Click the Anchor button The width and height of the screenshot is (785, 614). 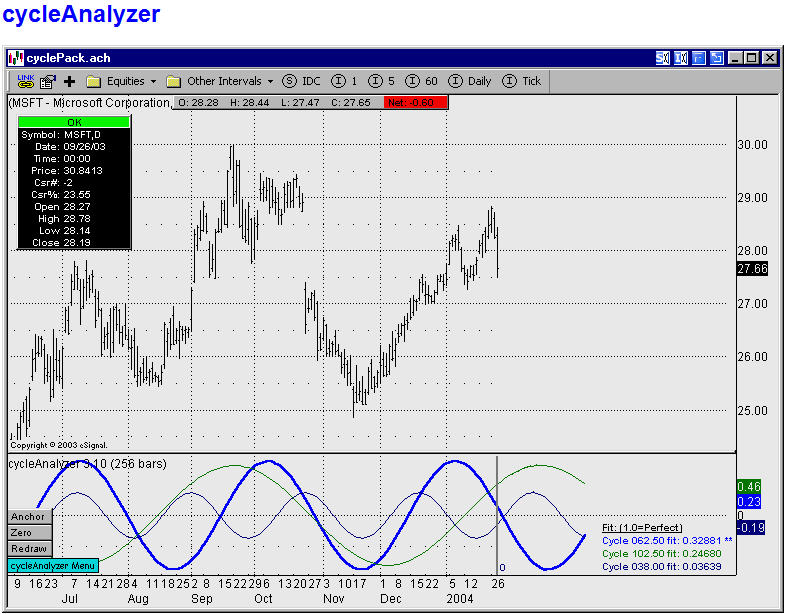click(x=30, y=517)
